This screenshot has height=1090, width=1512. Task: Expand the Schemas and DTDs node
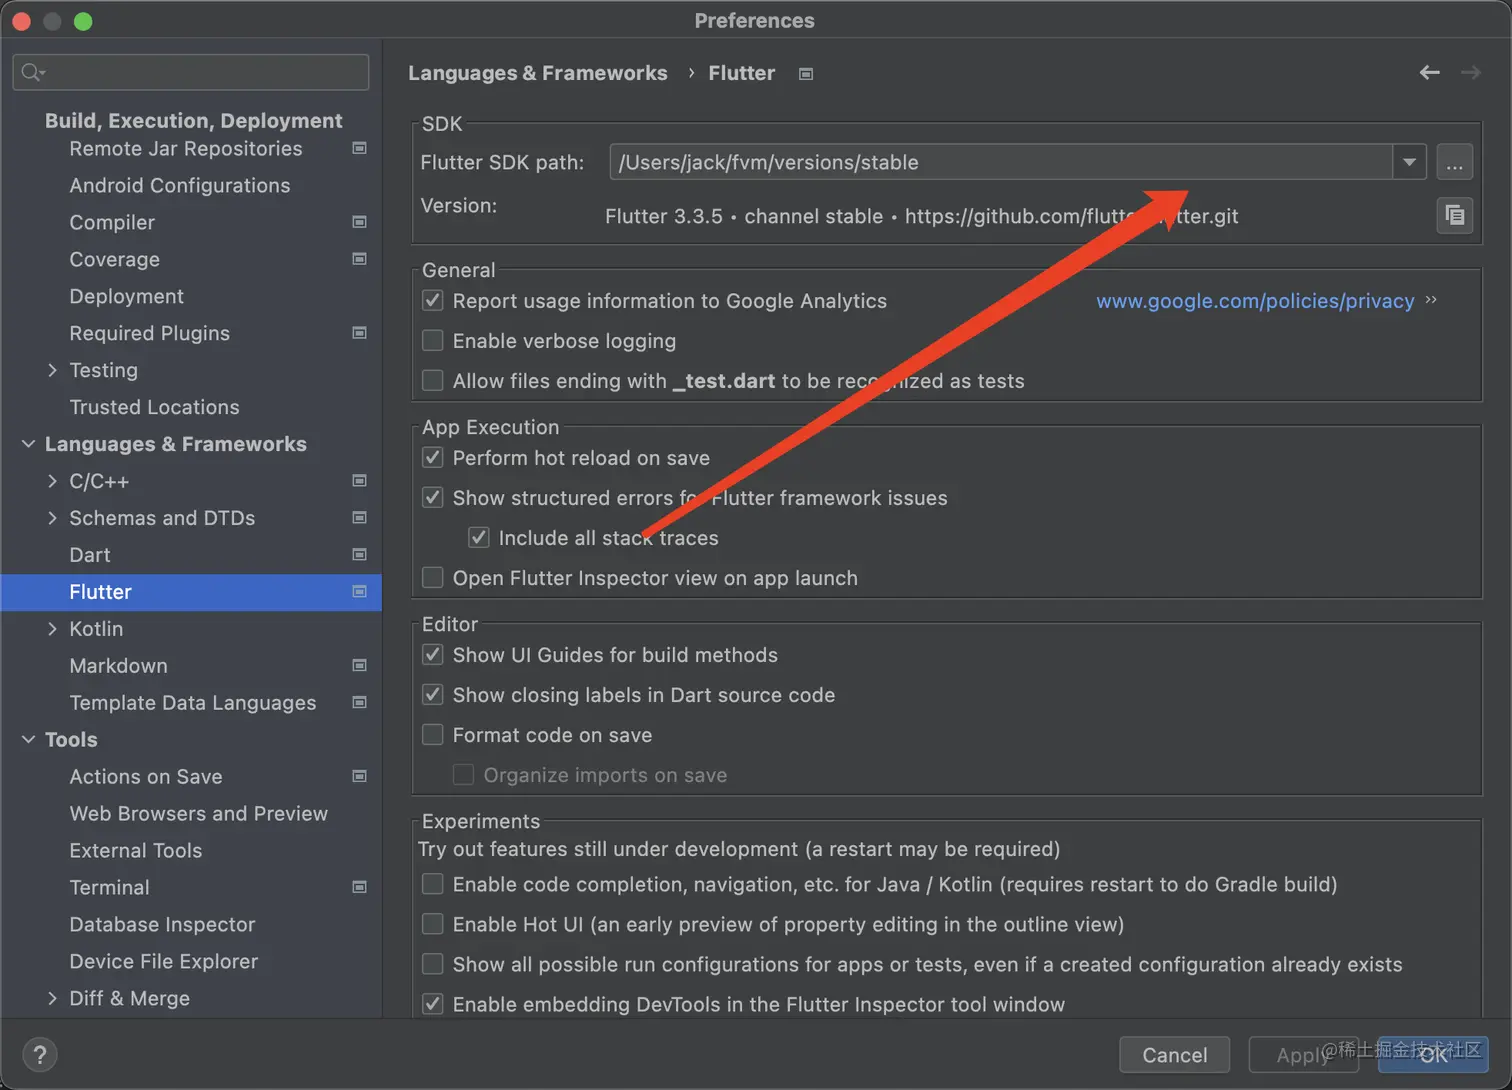52,518
